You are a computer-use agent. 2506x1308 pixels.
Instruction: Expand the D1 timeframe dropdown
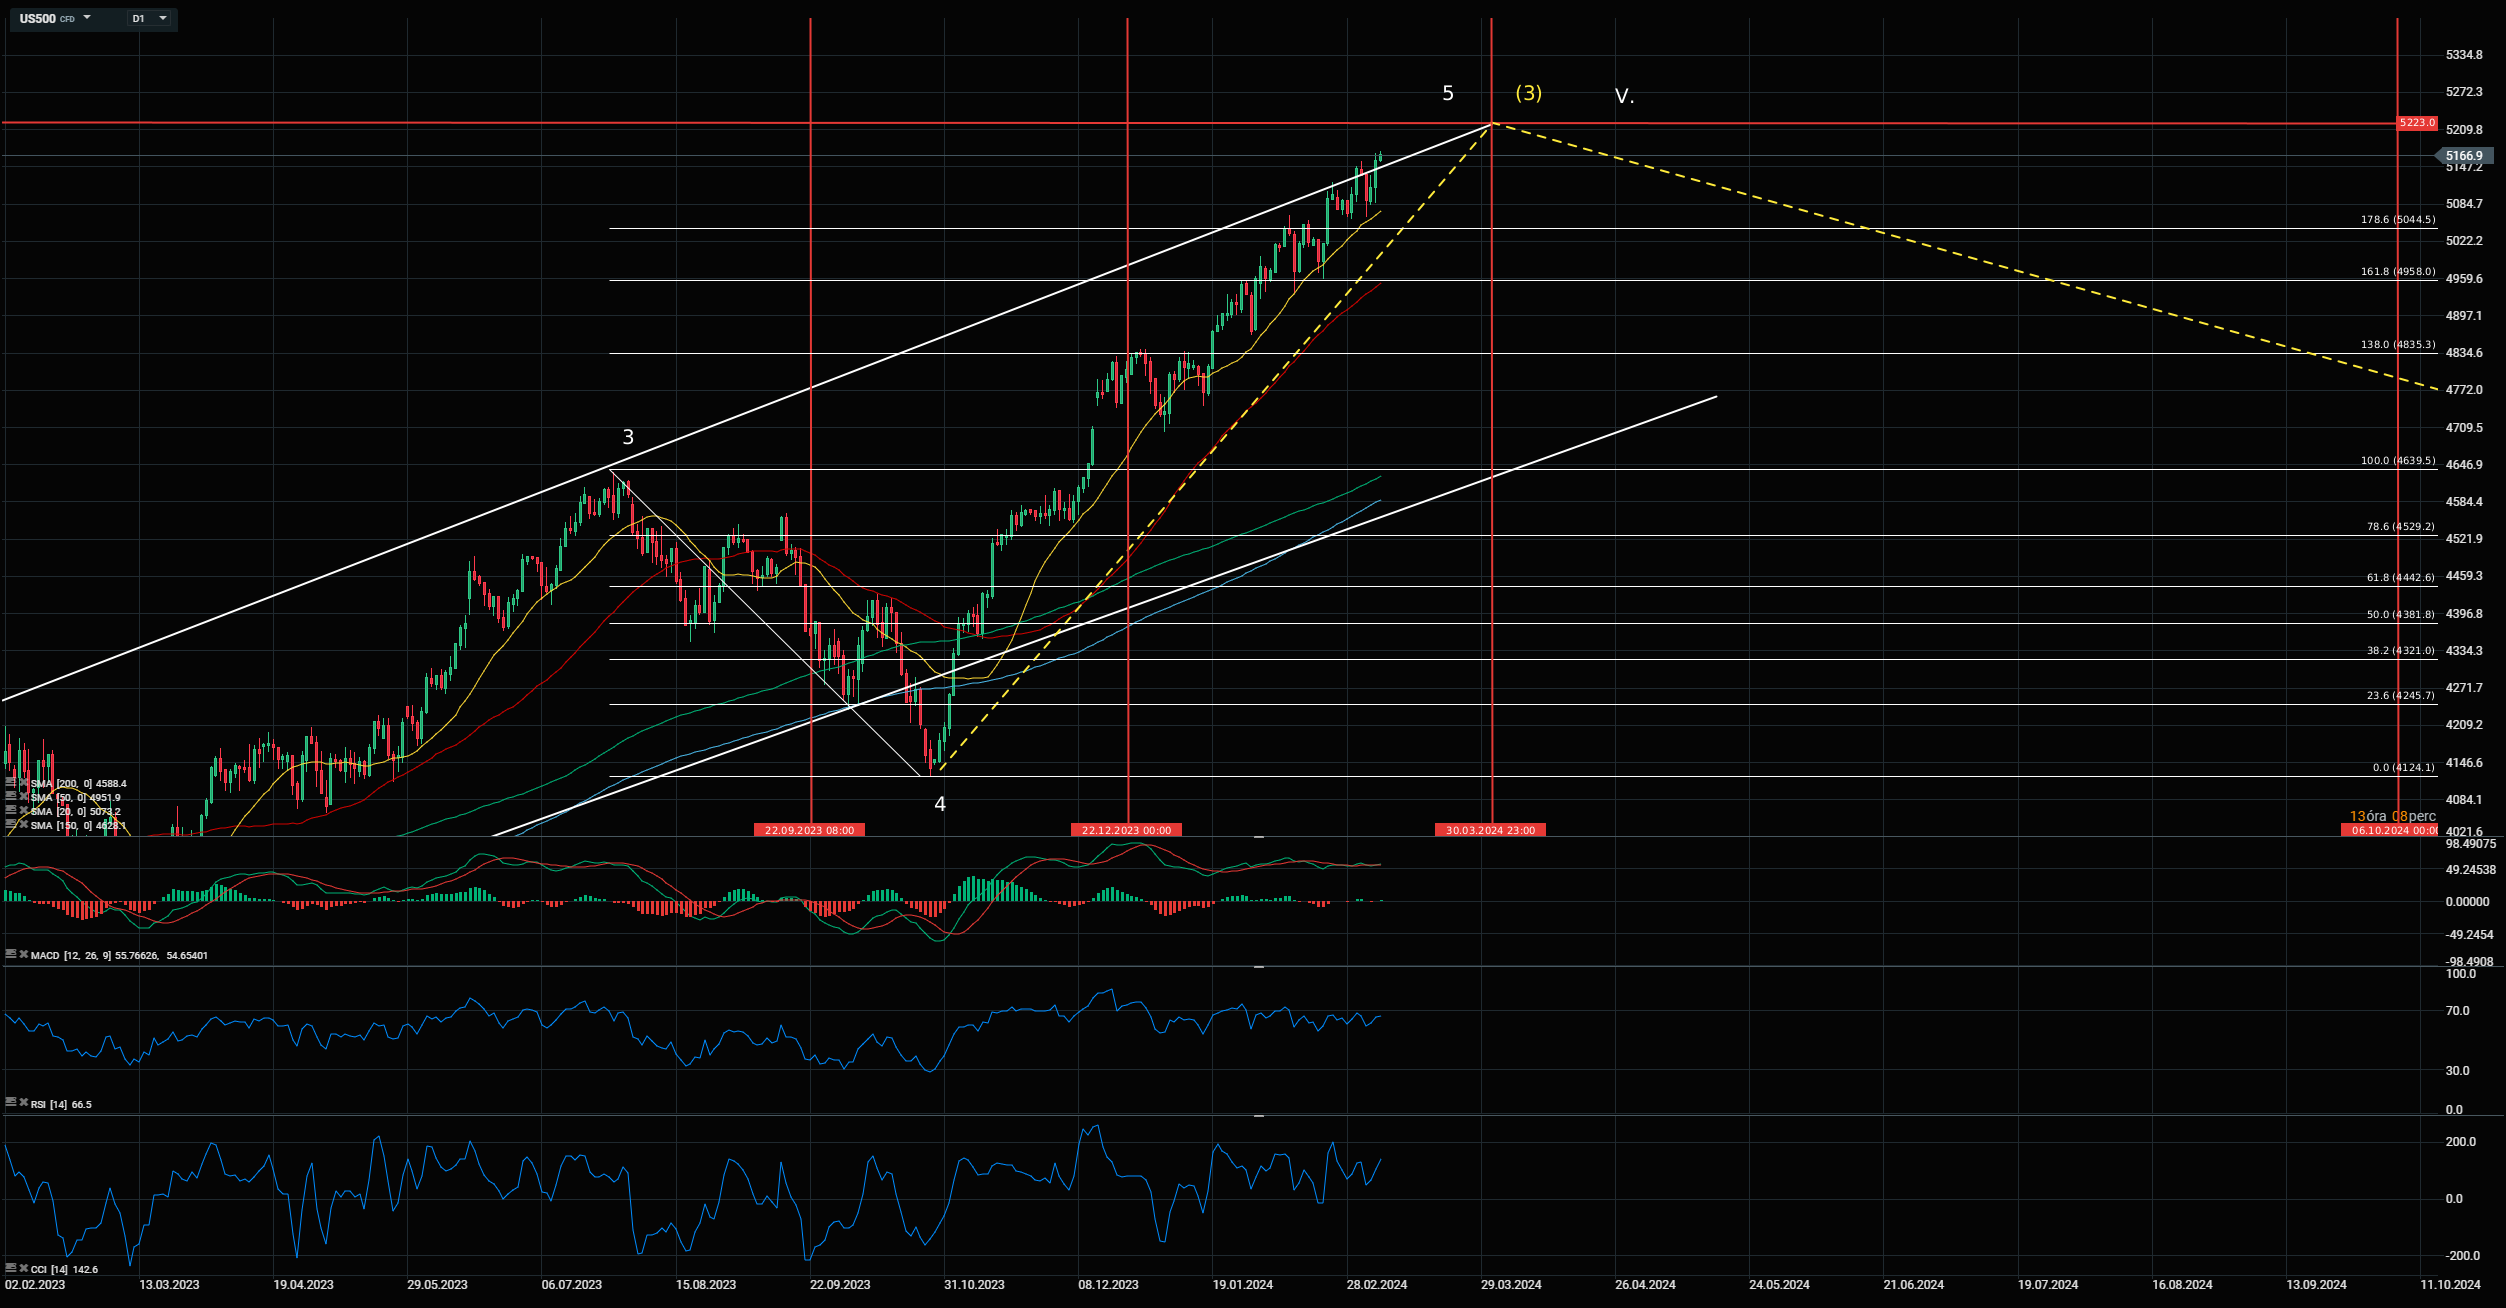click(163, 18)
